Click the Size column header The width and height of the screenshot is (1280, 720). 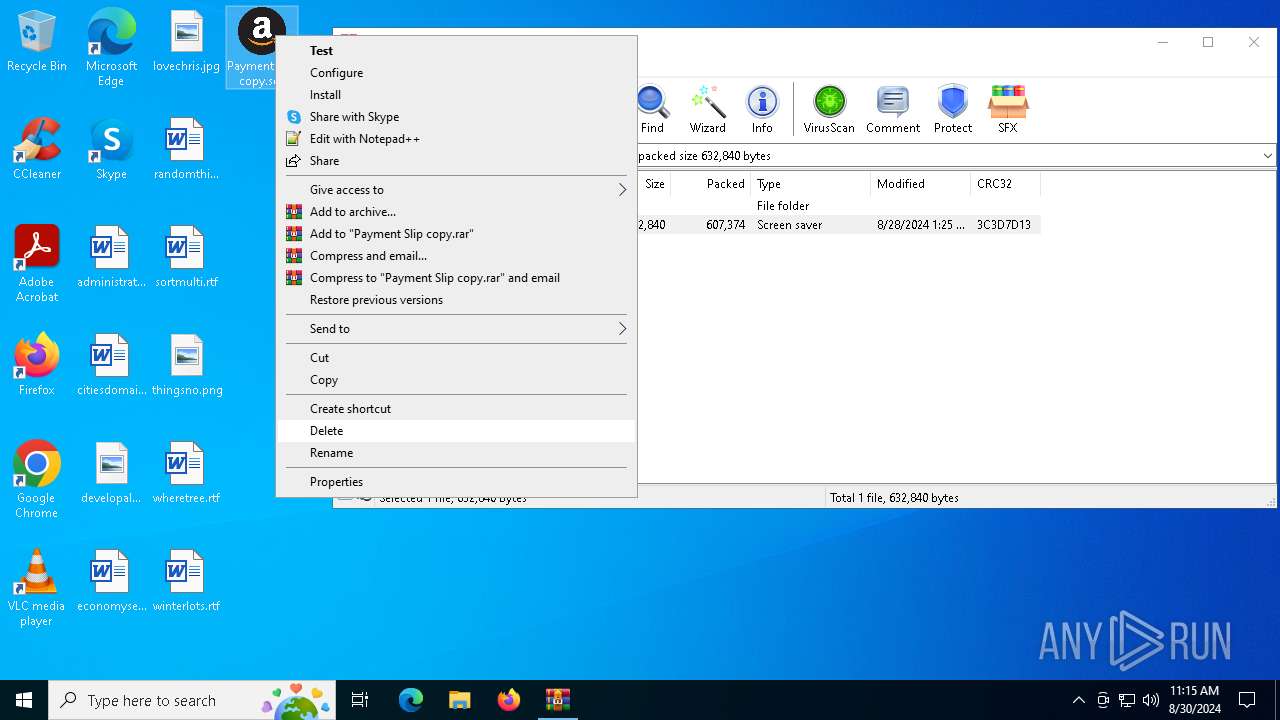(x=653, y=184)
